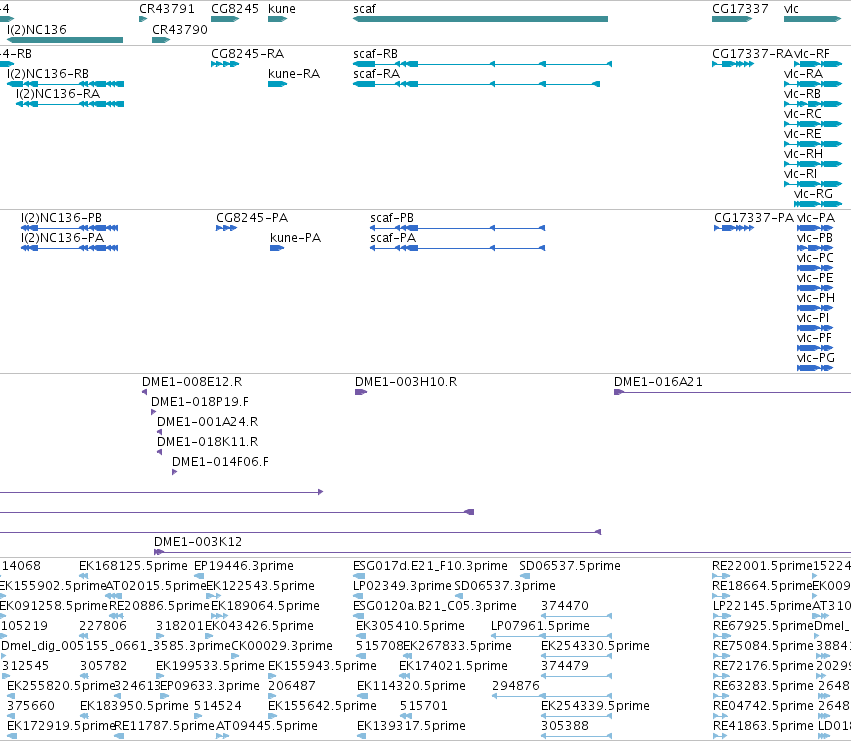
Task: Click the scaf gene bar
Action: 480,19
